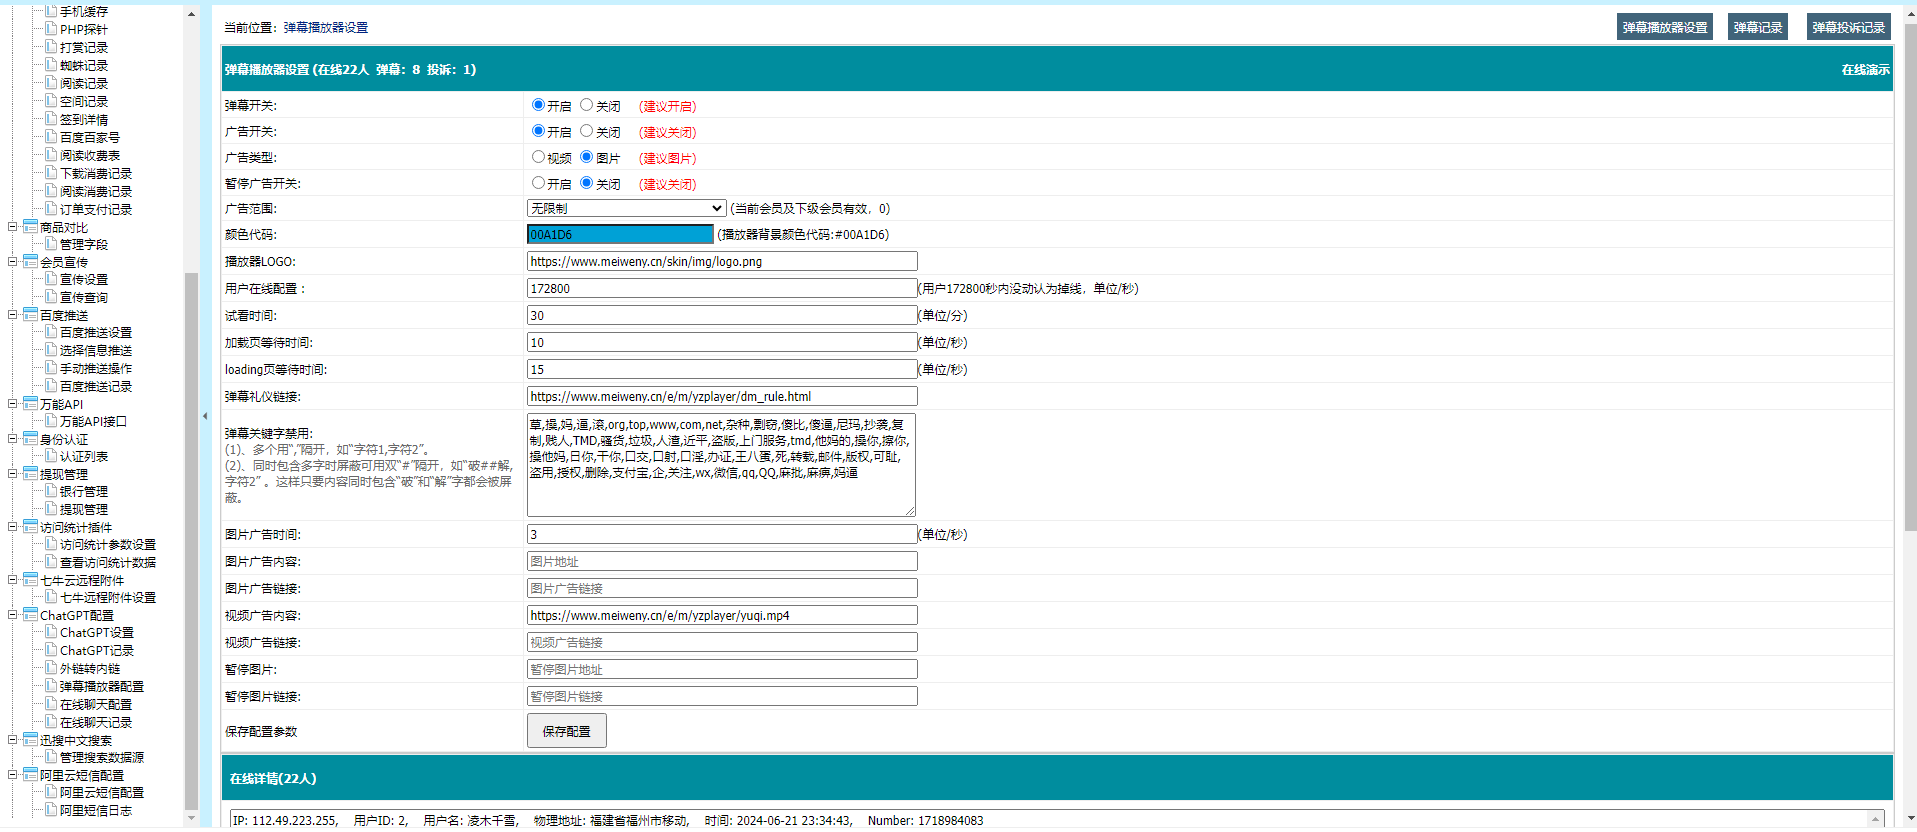
Task: Open the 在线演示 link
Action: point(1866,70)
